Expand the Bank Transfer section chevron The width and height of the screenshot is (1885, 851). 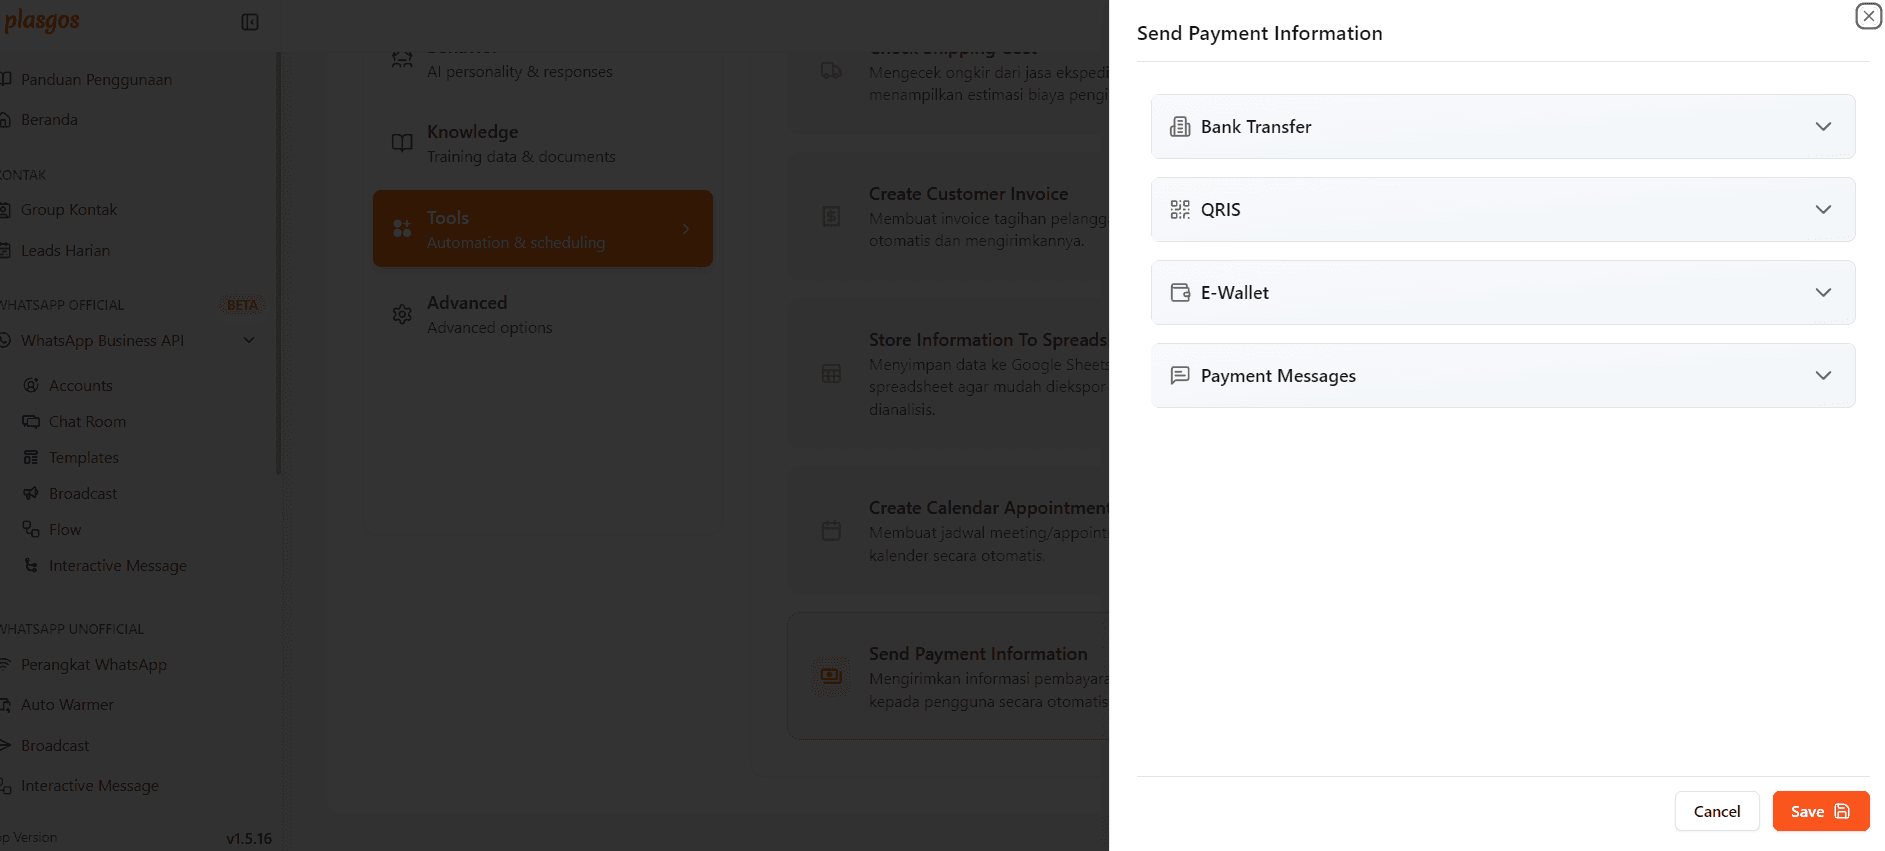[x=1823, y=127]
